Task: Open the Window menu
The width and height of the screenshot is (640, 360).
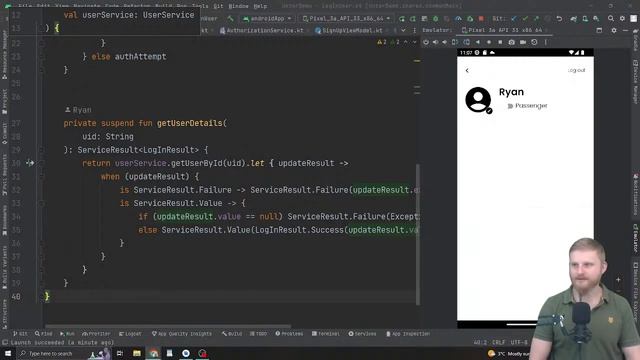Action: point(238,6)
